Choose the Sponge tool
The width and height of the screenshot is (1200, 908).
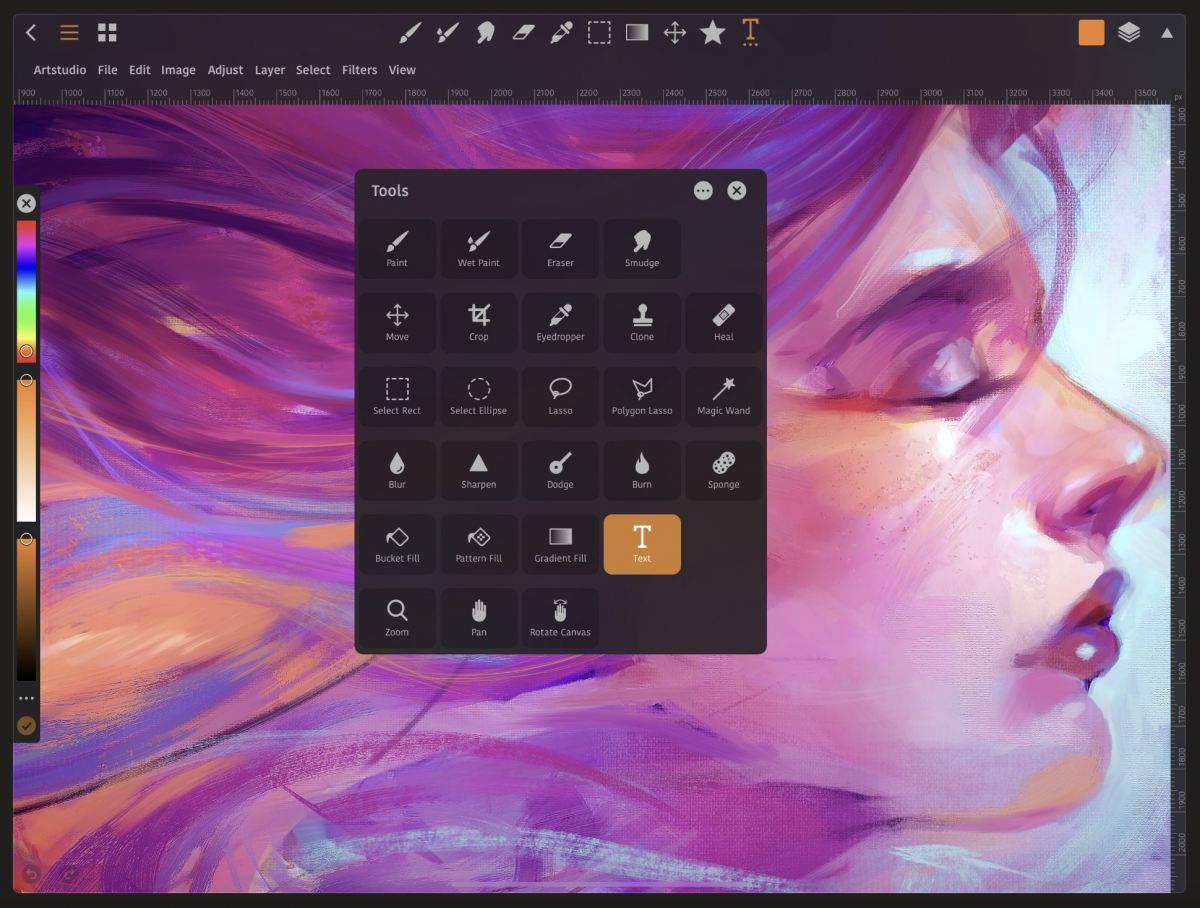pos(723,470)
